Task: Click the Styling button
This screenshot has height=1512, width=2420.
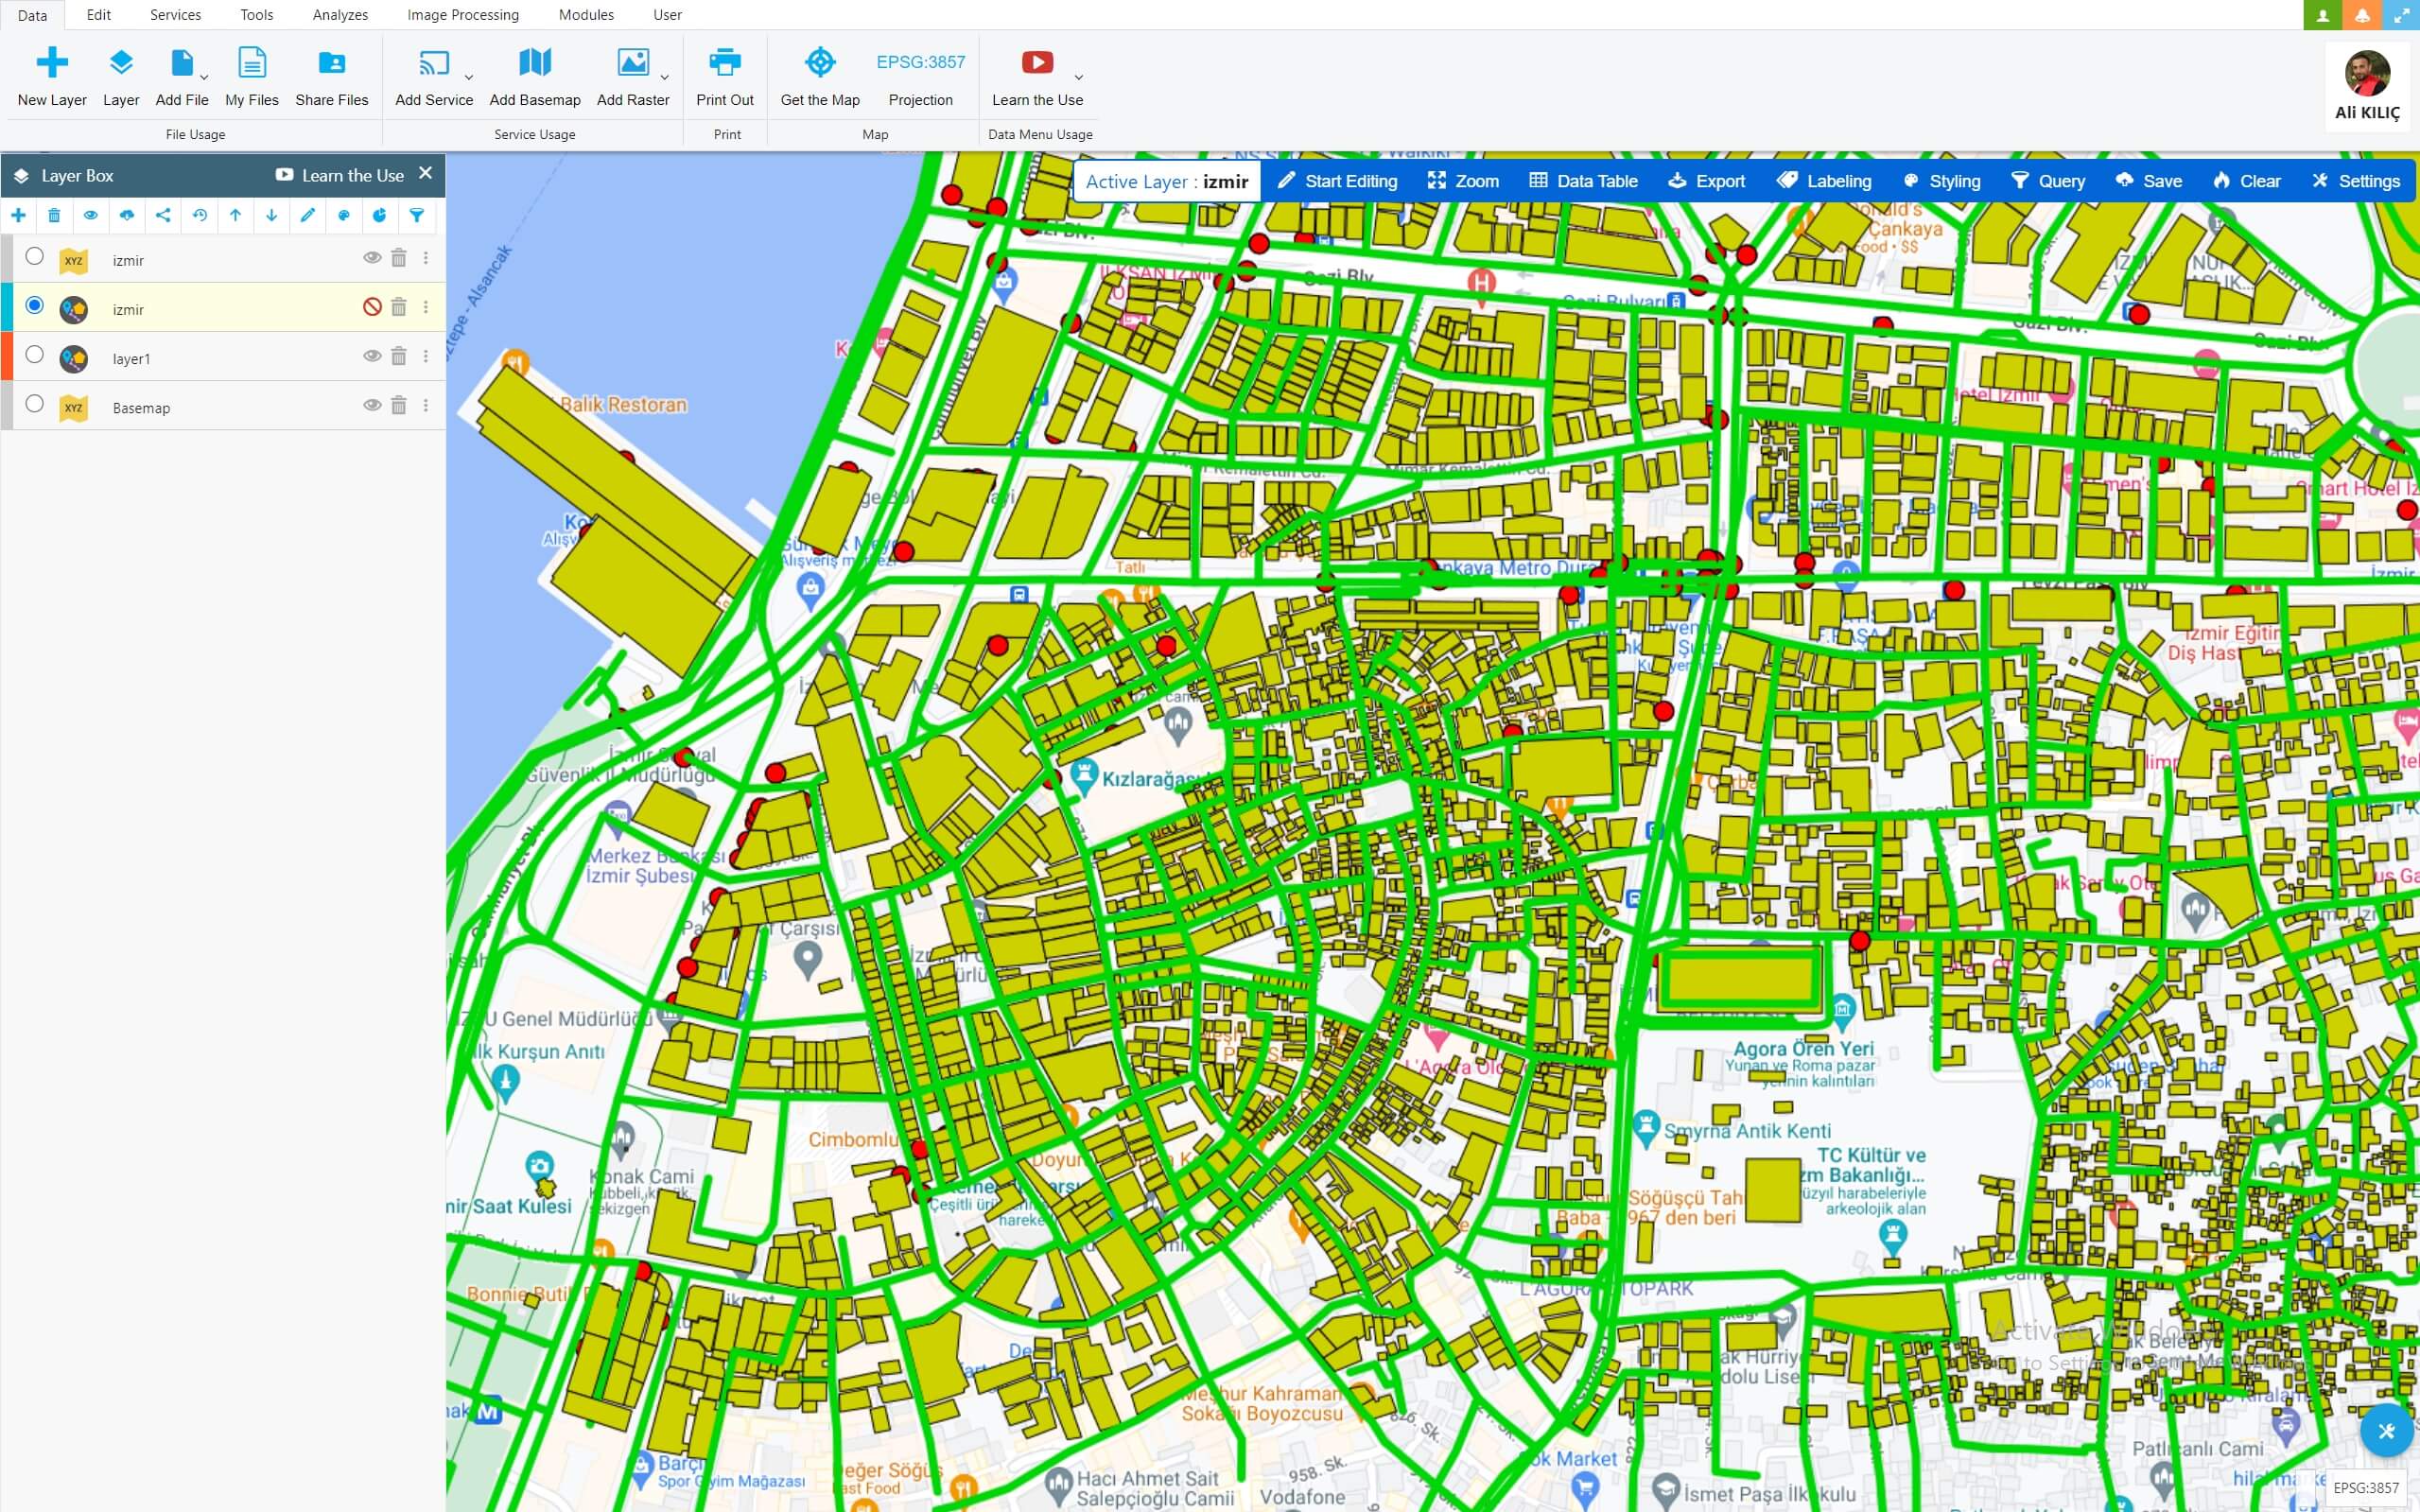Action: click(x=1941, y=181)
